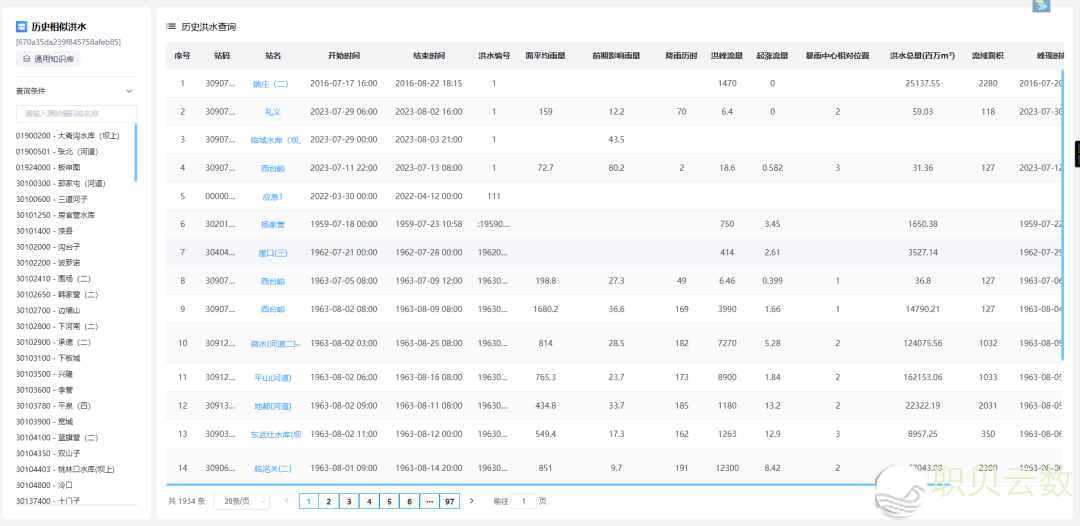This screenshot has width=1080, height=526.
Task: Open station link 平山(河道) in row 11
Action: 273,377
